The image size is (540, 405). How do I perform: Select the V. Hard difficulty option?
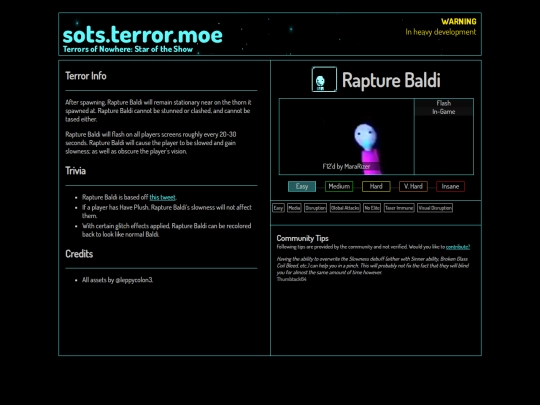tap(413, 186)
